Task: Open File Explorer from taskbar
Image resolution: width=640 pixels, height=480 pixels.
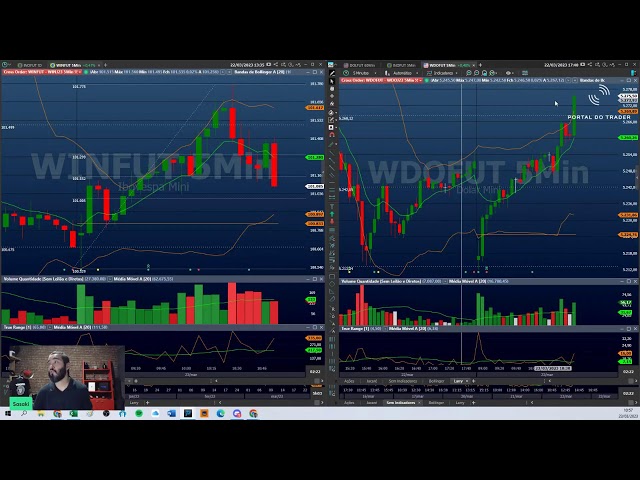Action: click(41, 413)
